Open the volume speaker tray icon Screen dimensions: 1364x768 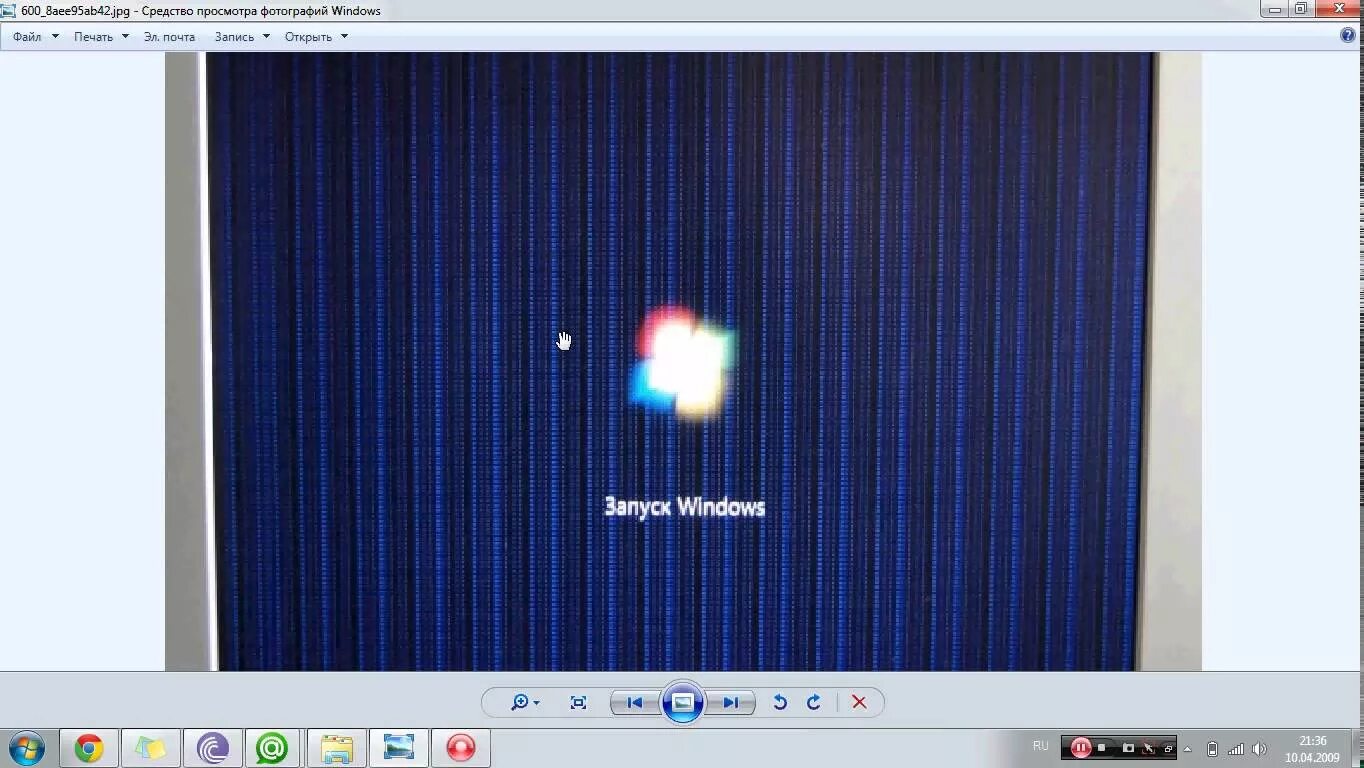point(1259,748)
